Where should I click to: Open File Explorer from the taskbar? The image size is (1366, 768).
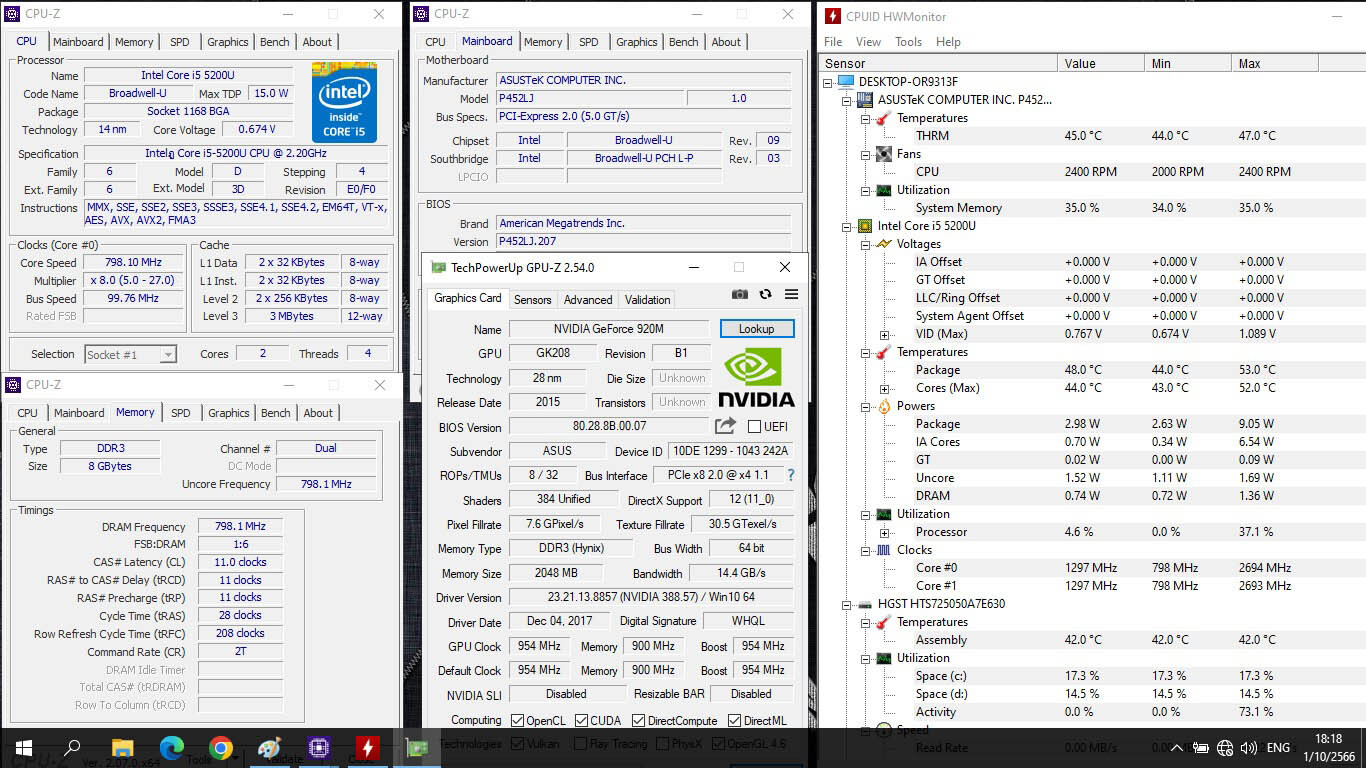point(122,748)
